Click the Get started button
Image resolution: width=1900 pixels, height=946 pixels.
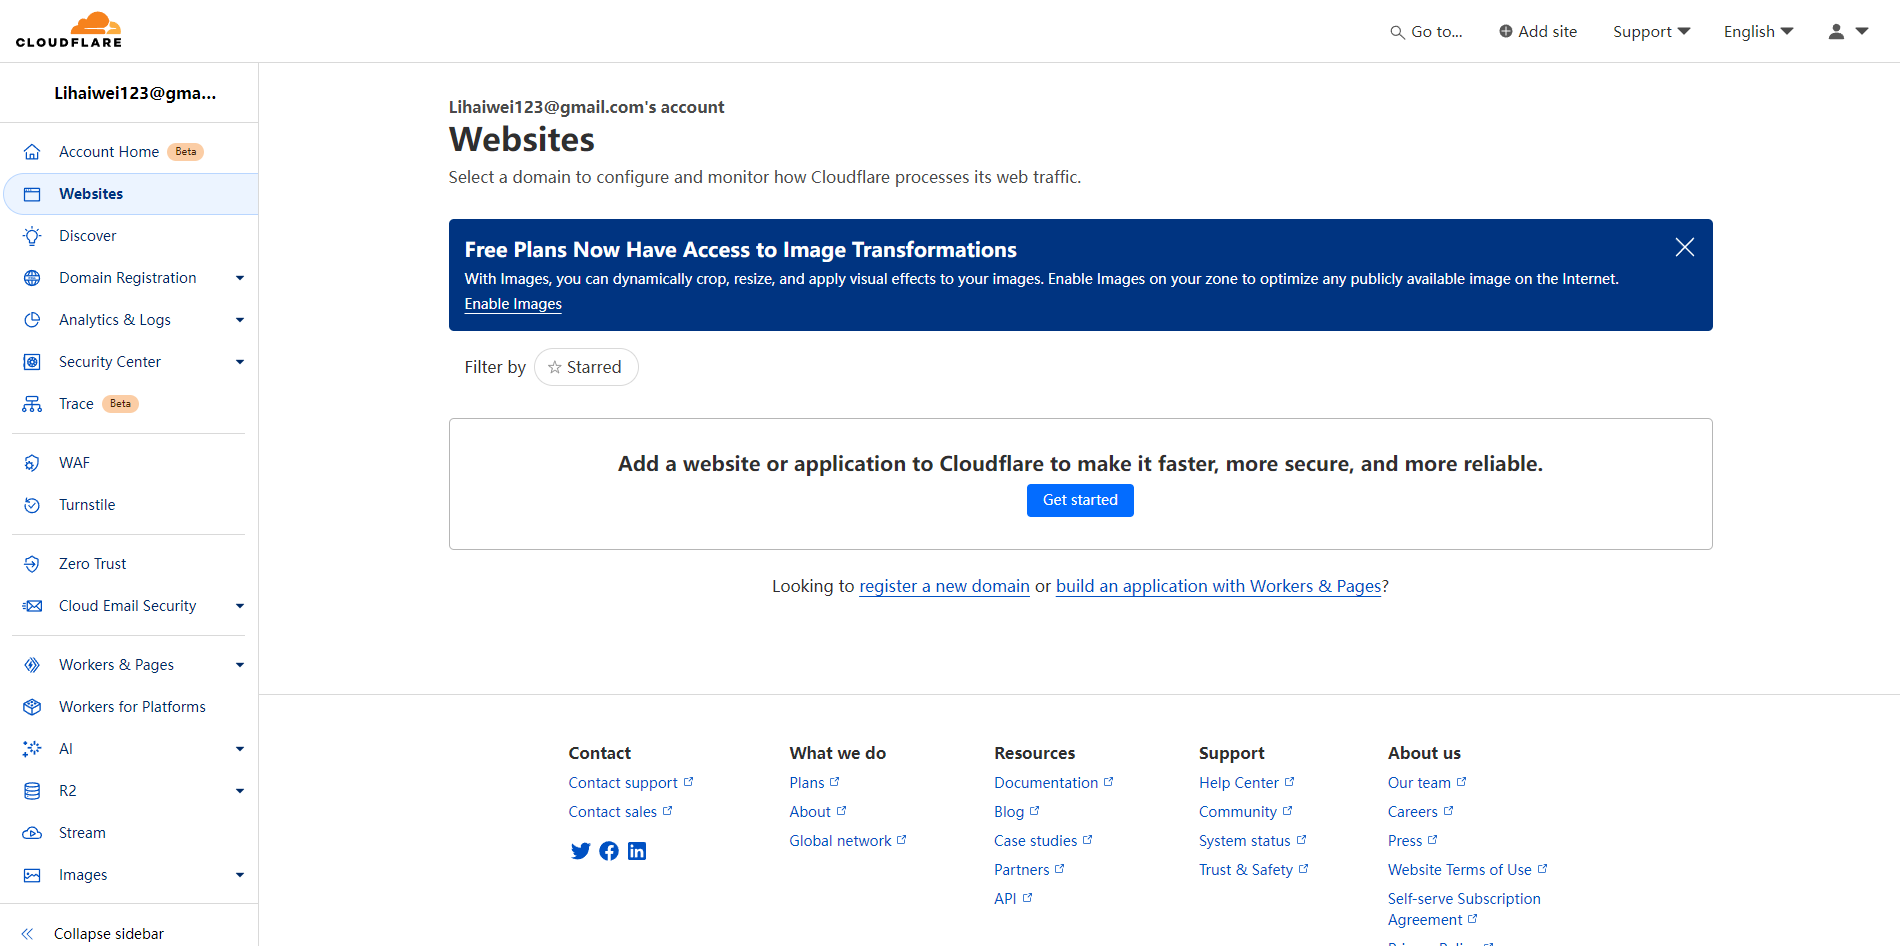coord(1080,500)
